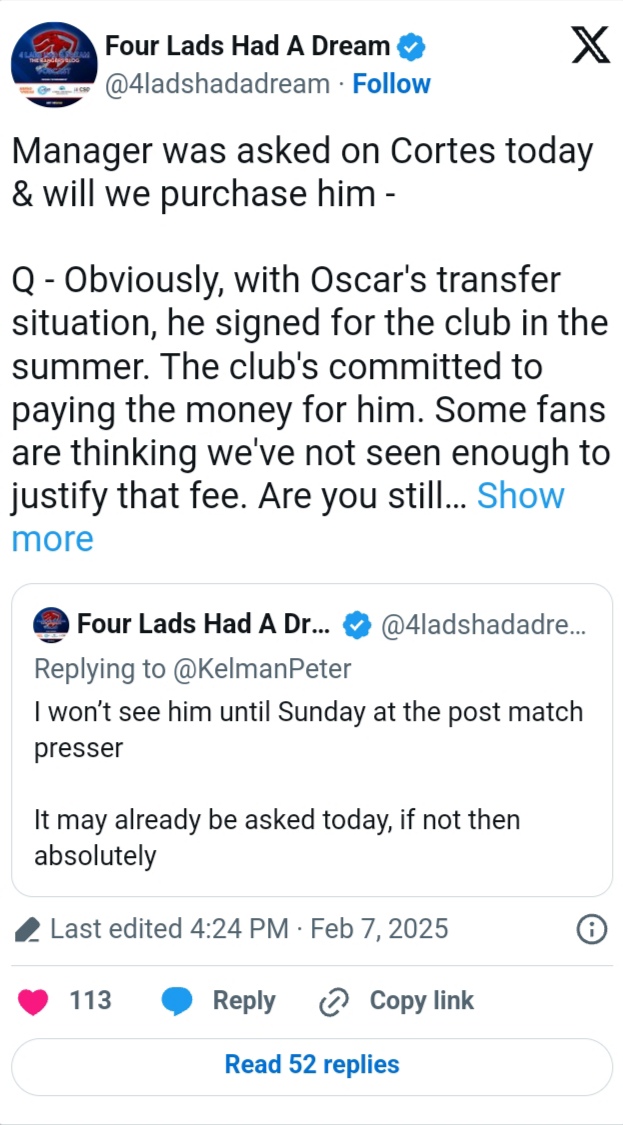
Task: Click the blue verified badge in header
Action: [x=412, y=46]
